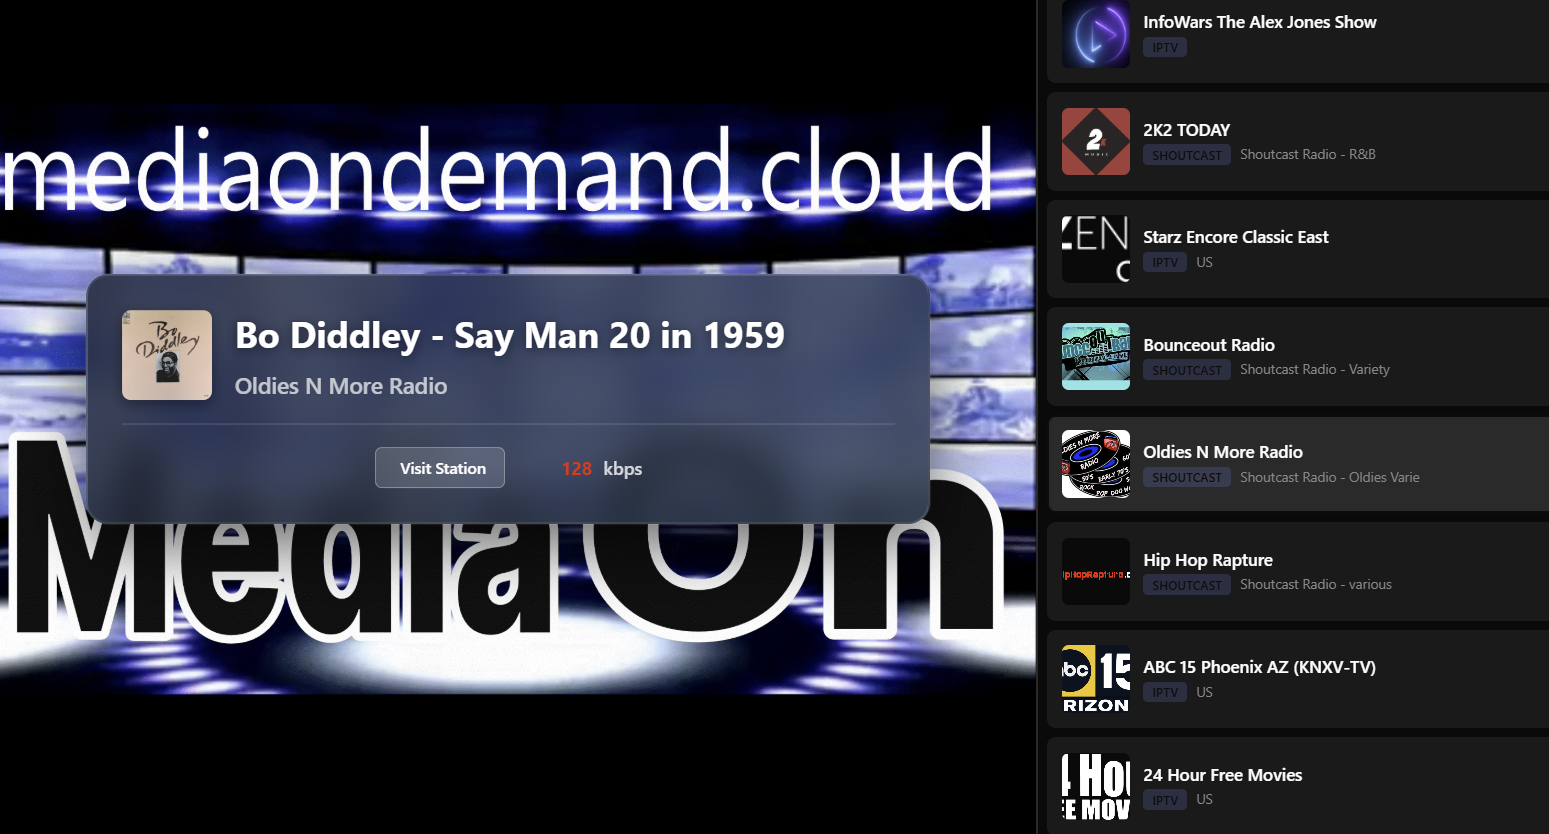Click the InfoWars Alex Jones Show station logo
Viewport: 1549px width, 834px height.
tap(1095, 34)
